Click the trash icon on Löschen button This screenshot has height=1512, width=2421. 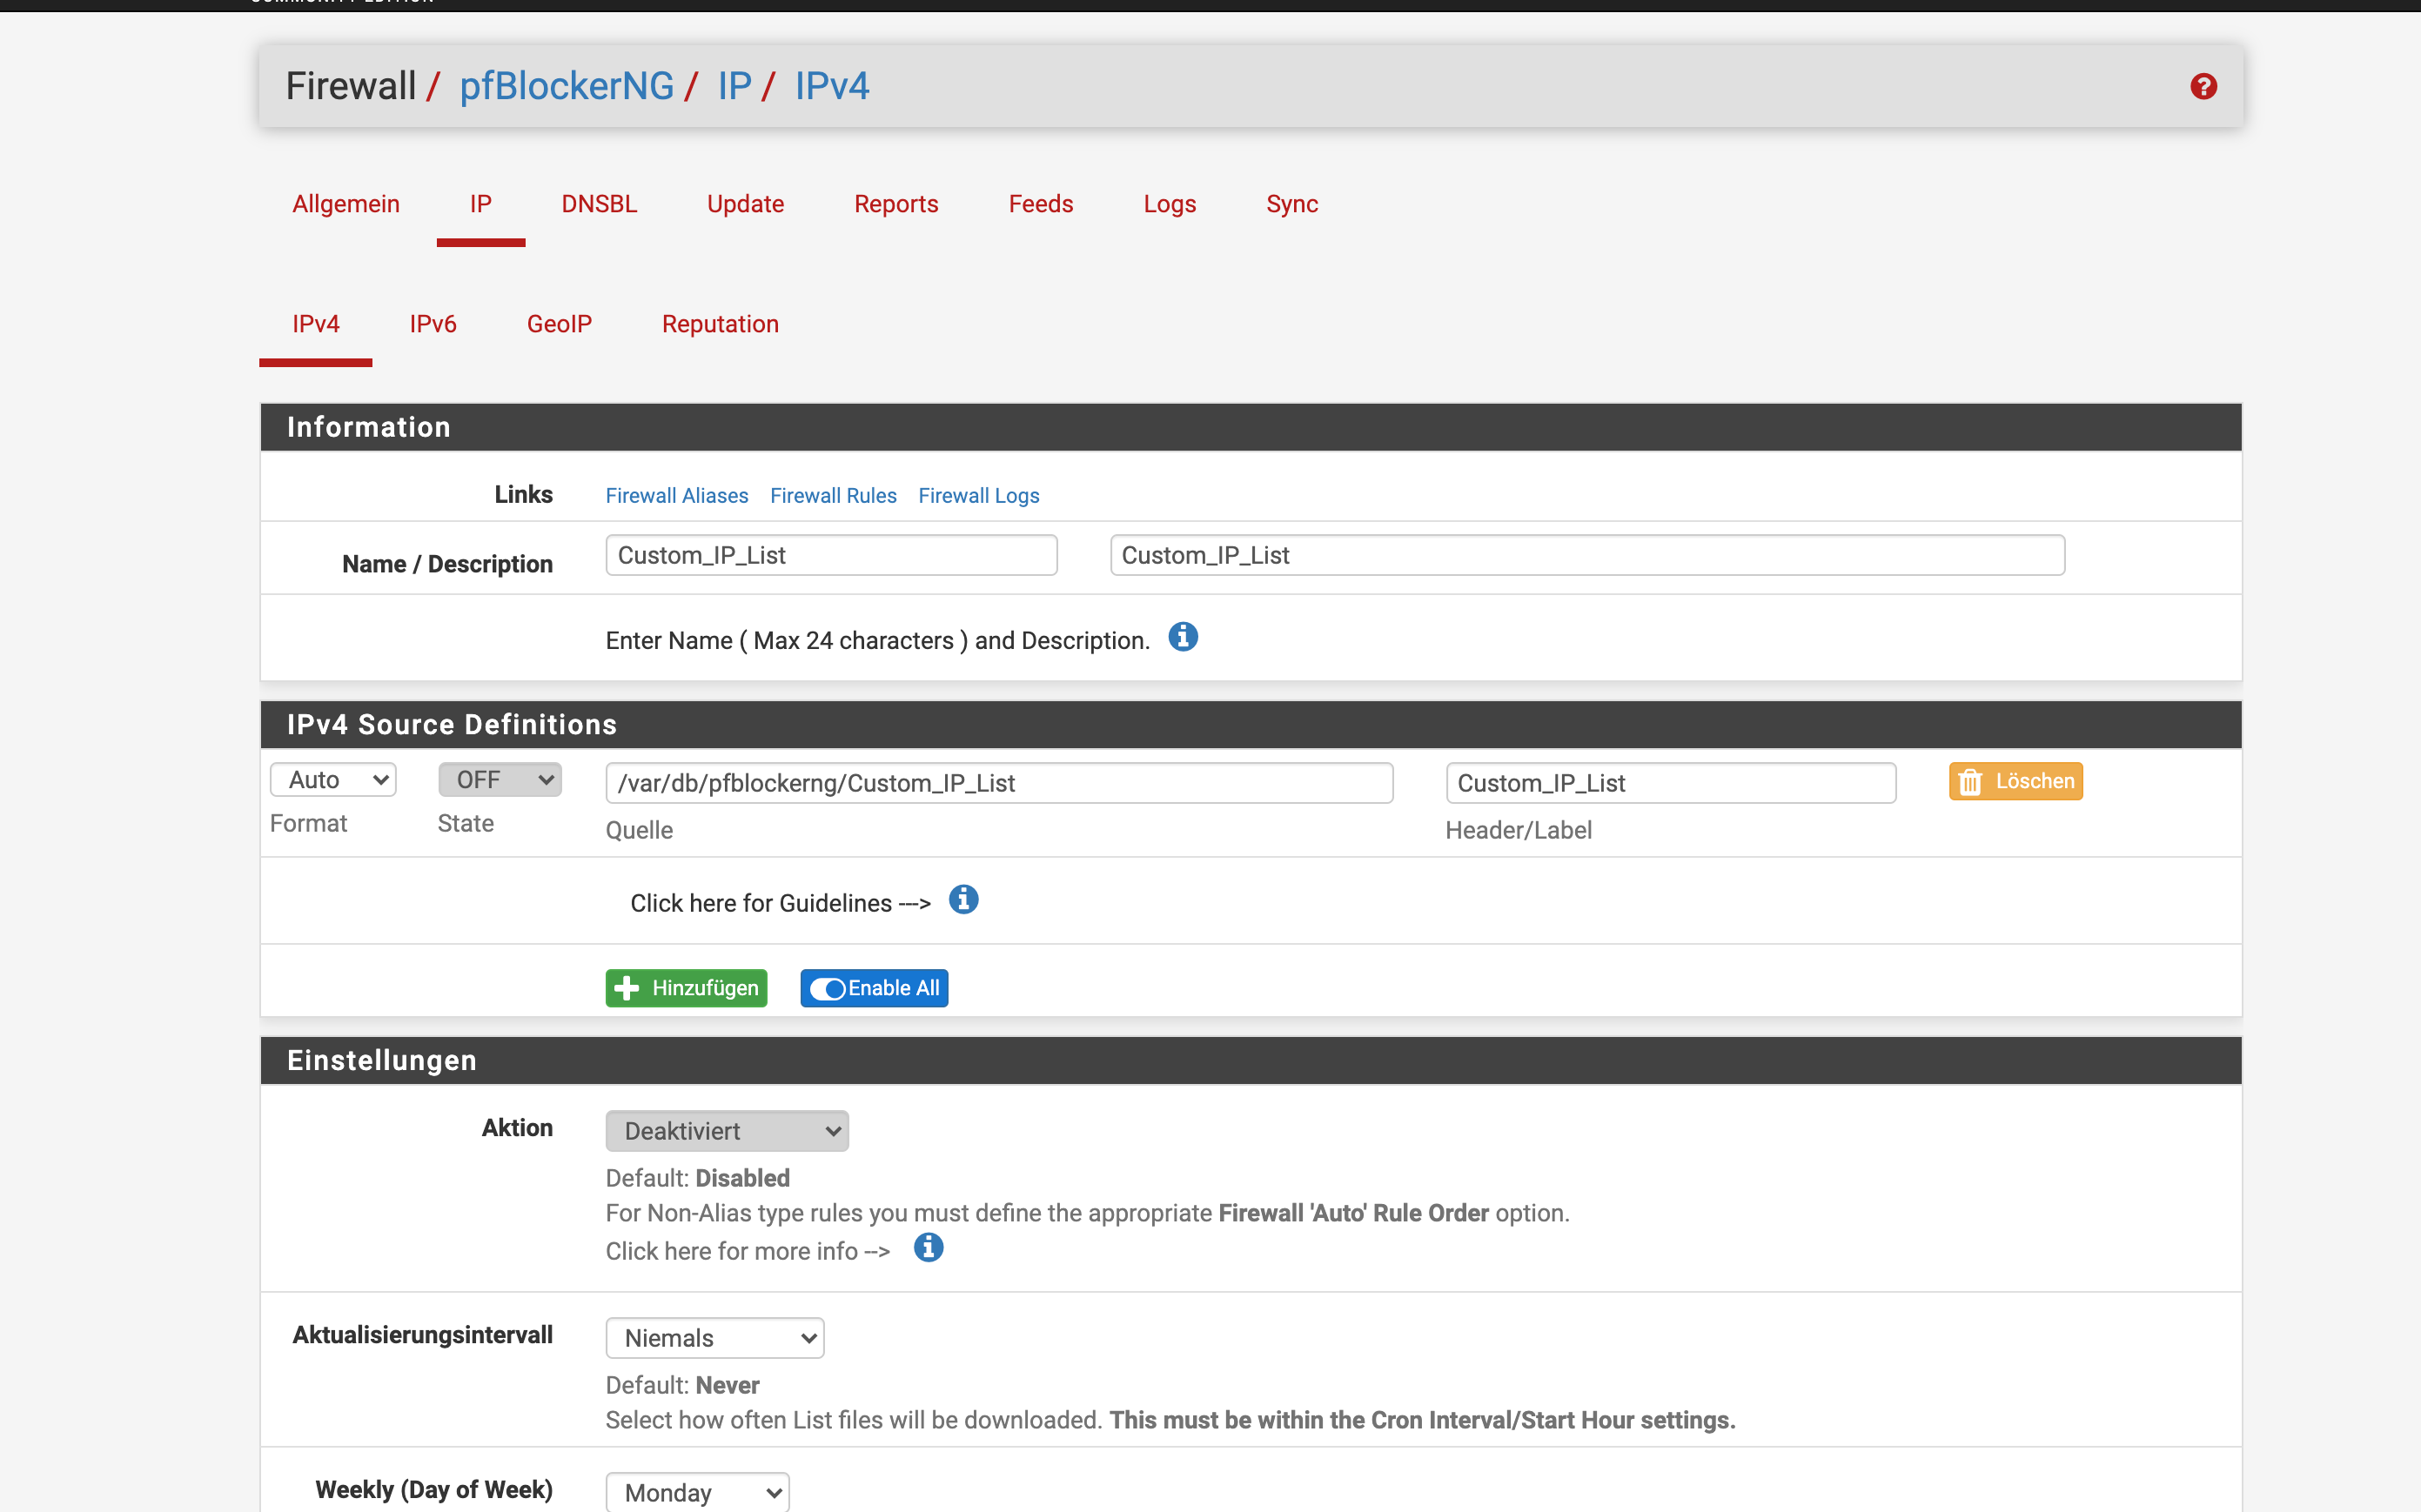click(x=1970, y=782)
